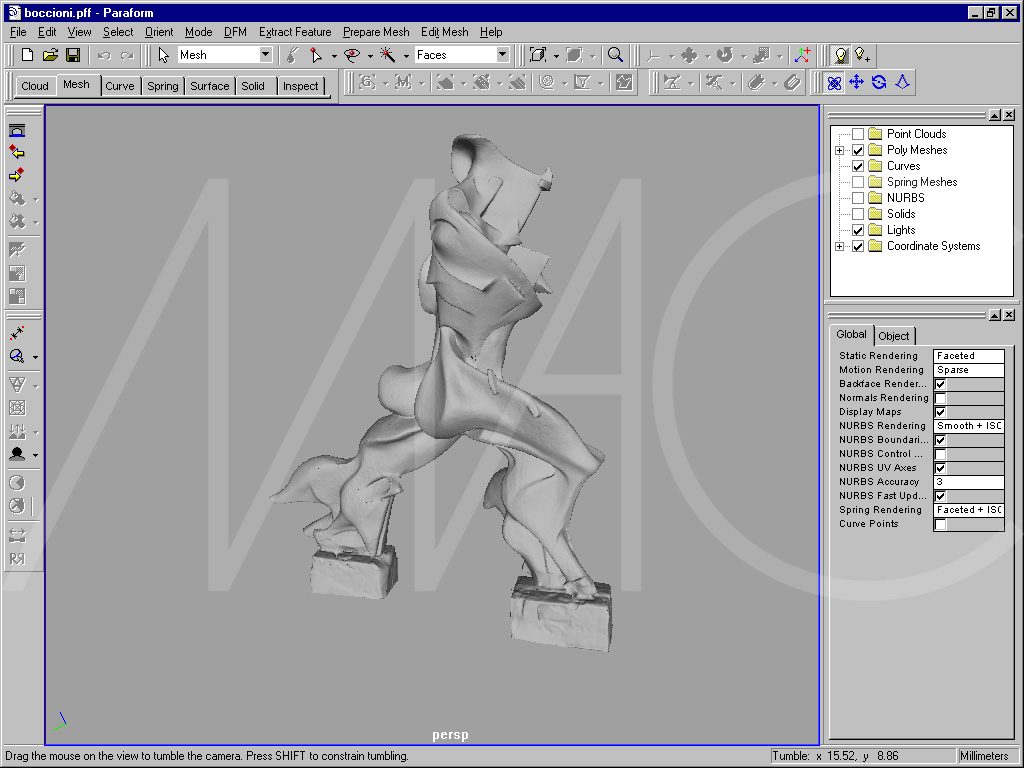Click the Solid mode button

(253, 86)
